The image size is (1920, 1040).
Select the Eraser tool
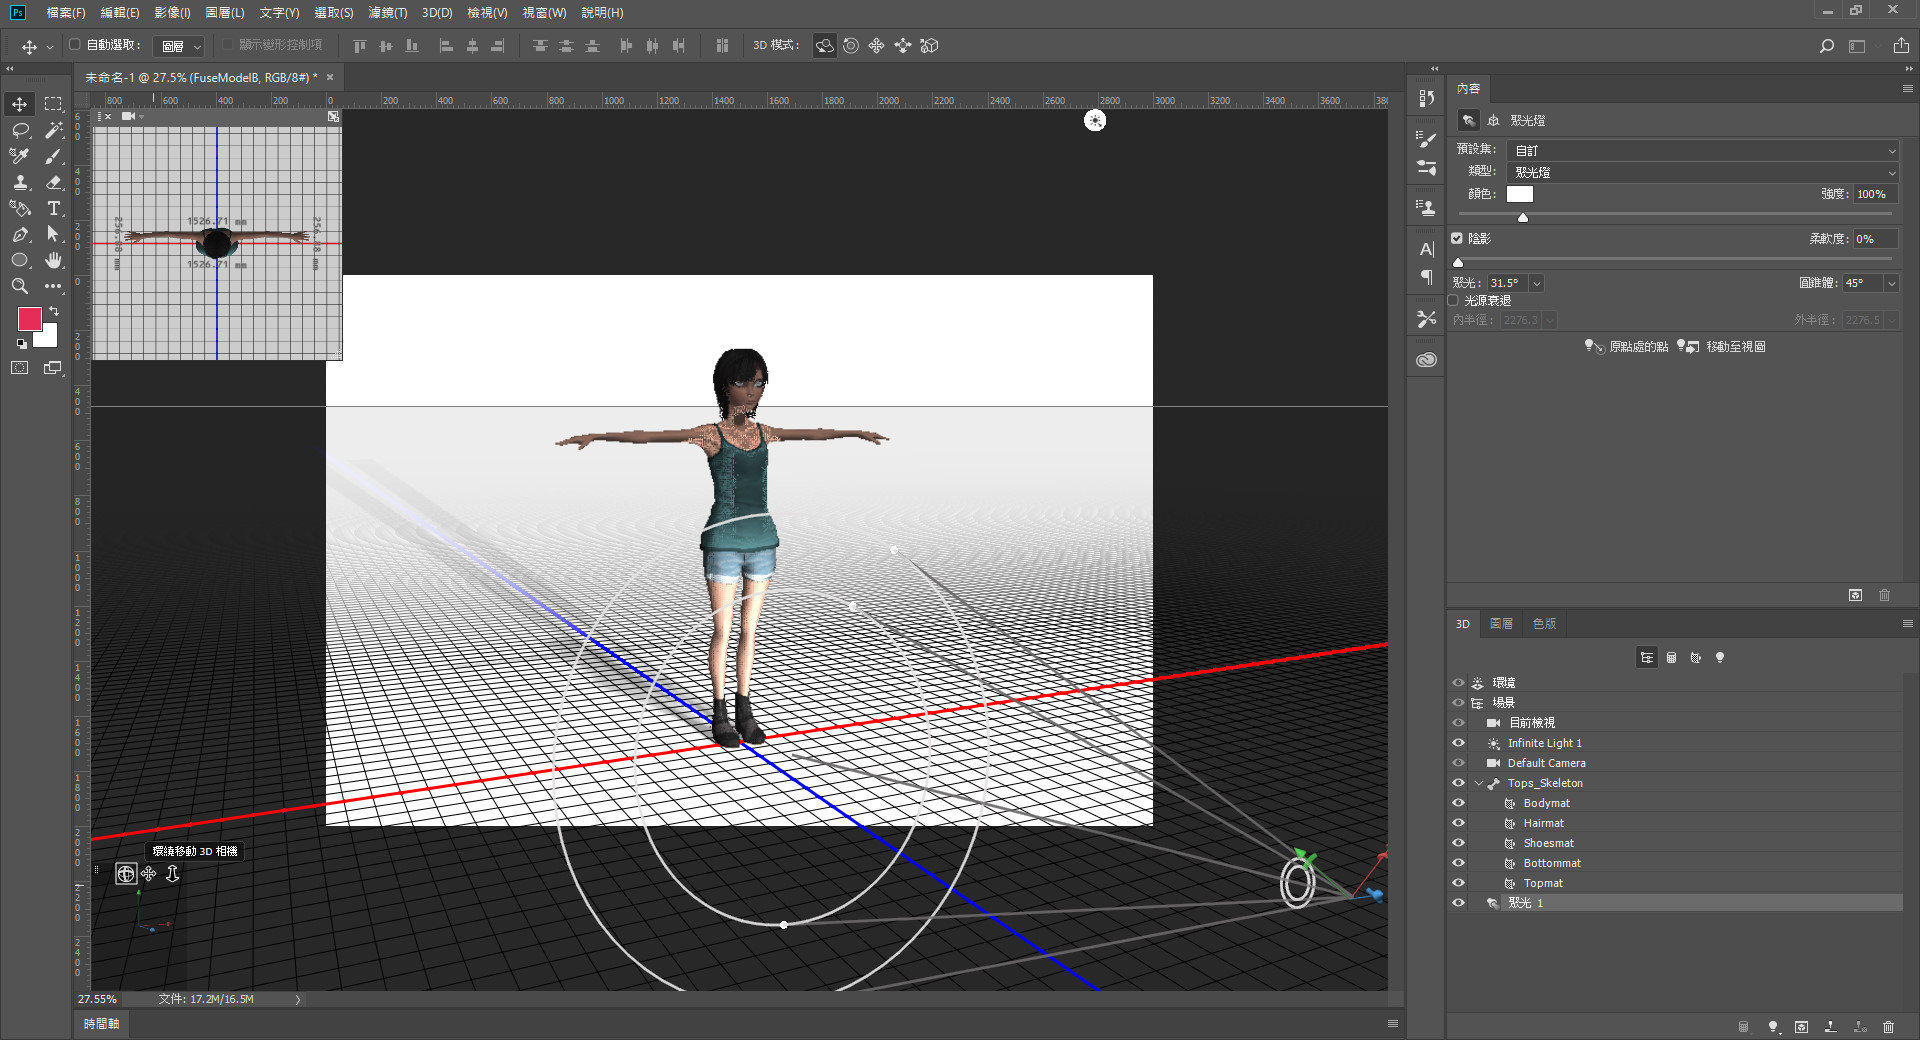pyautogui.click(x=54, y=183)
